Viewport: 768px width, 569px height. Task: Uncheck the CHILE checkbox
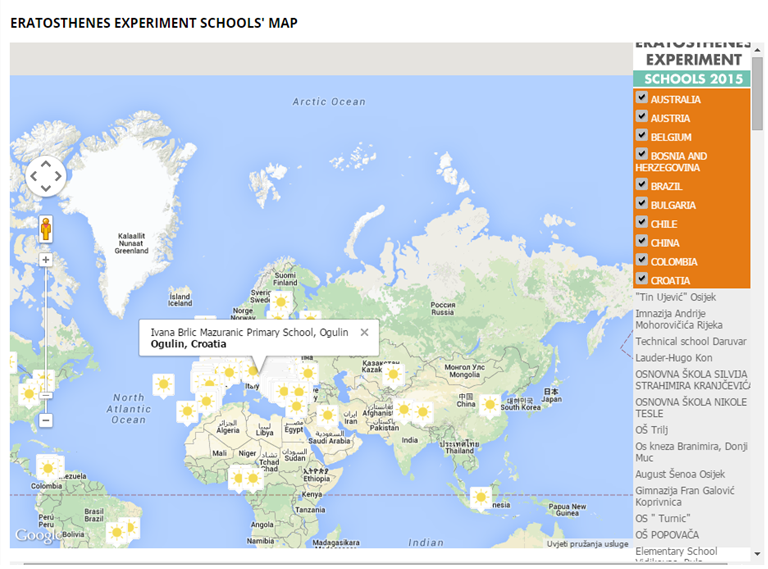click(x=642, y=222)
